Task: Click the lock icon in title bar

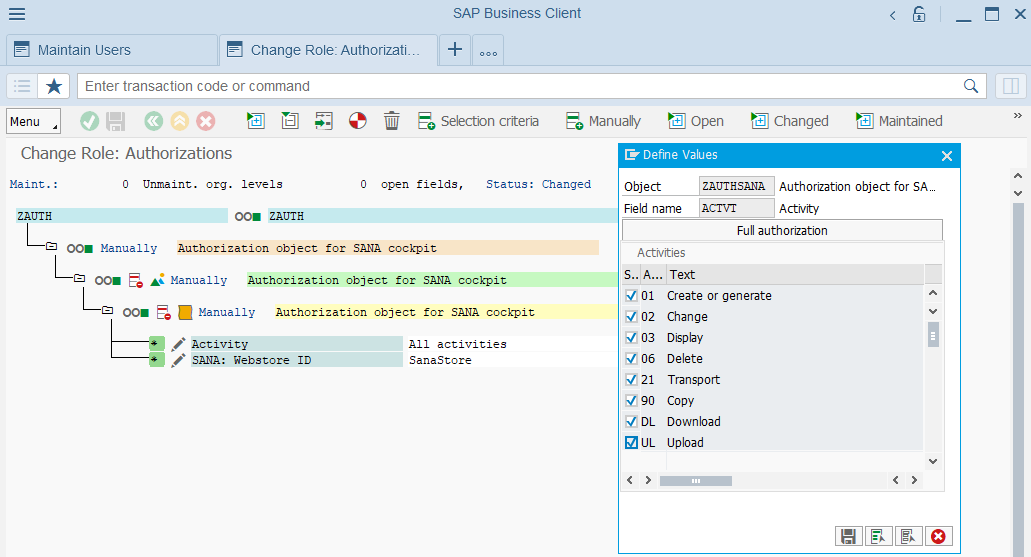Action: click(x=919, y=14)
